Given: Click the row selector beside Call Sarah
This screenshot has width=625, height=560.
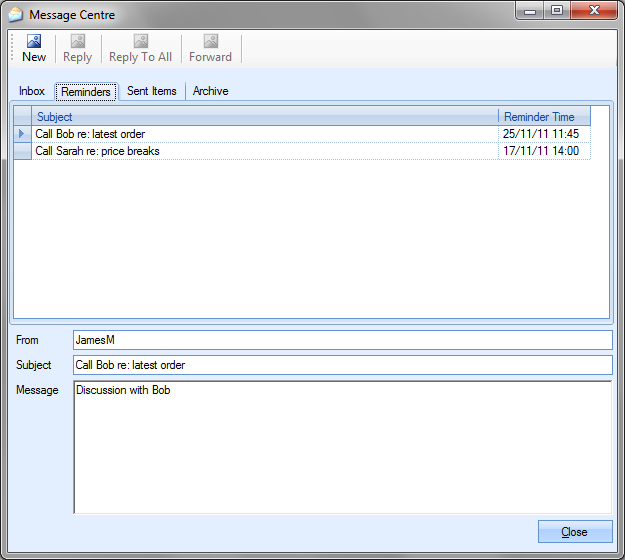Looking at the screenshot, I should coord(22,151).
